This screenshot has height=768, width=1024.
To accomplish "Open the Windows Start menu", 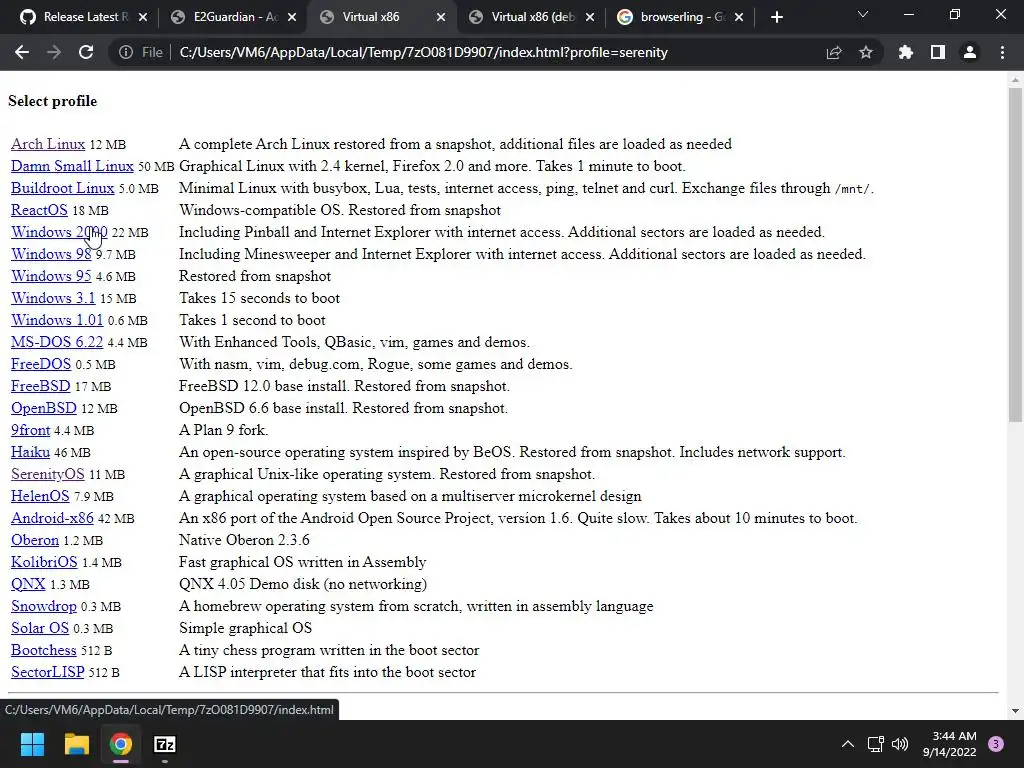I will pyautogui.click(x=32, y=744).
